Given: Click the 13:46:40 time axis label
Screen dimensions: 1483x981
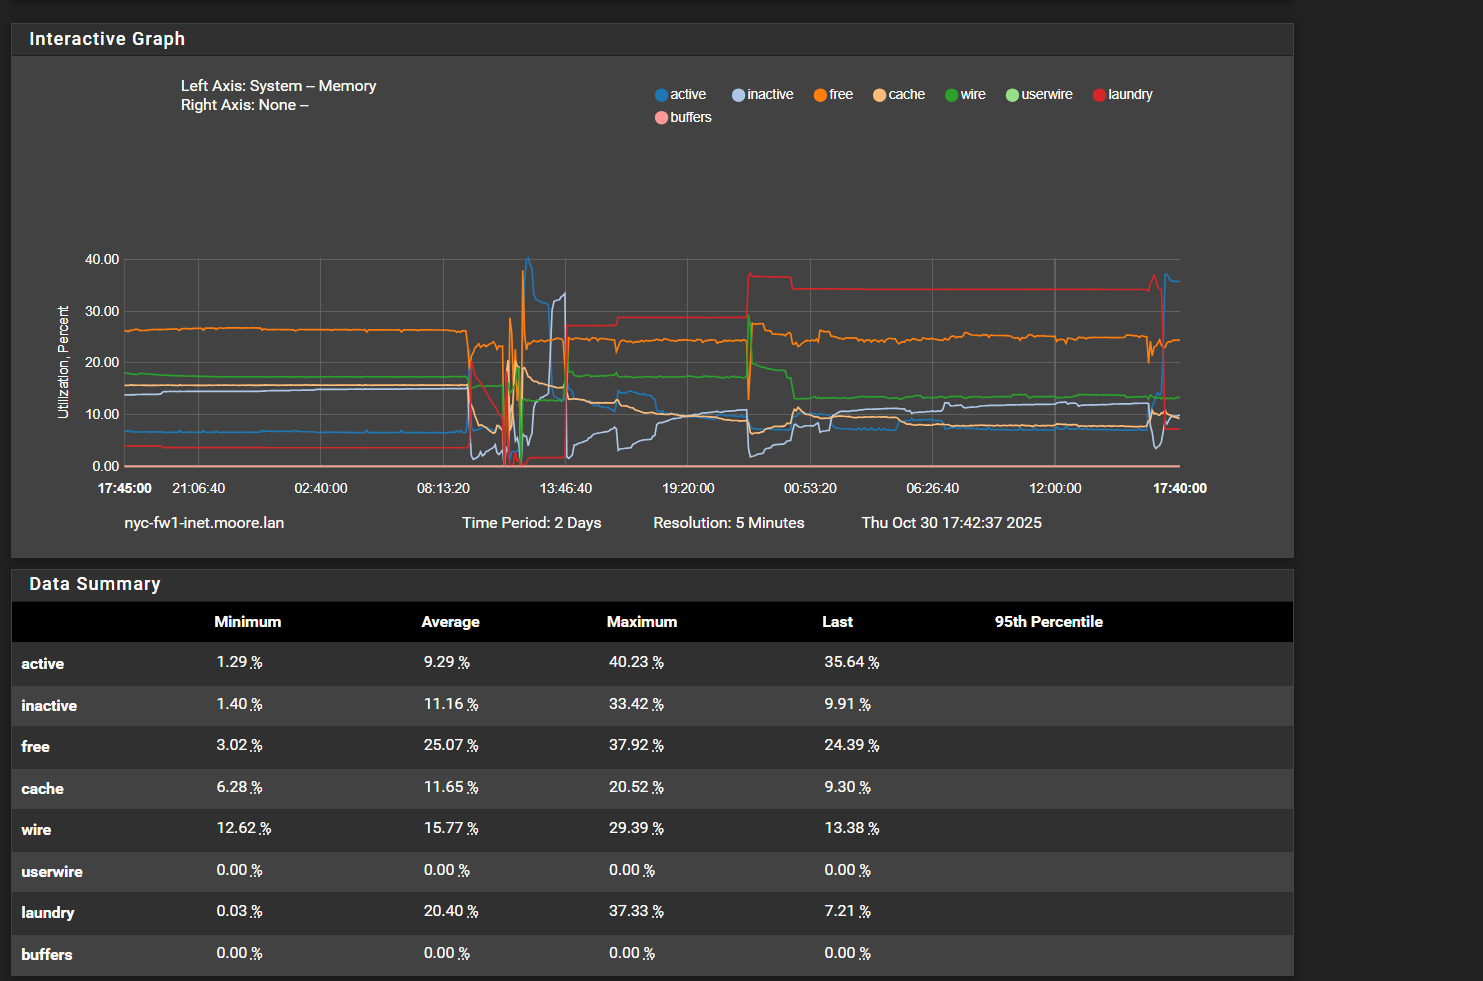Looking at the screenshot, I should pos(566,489).
